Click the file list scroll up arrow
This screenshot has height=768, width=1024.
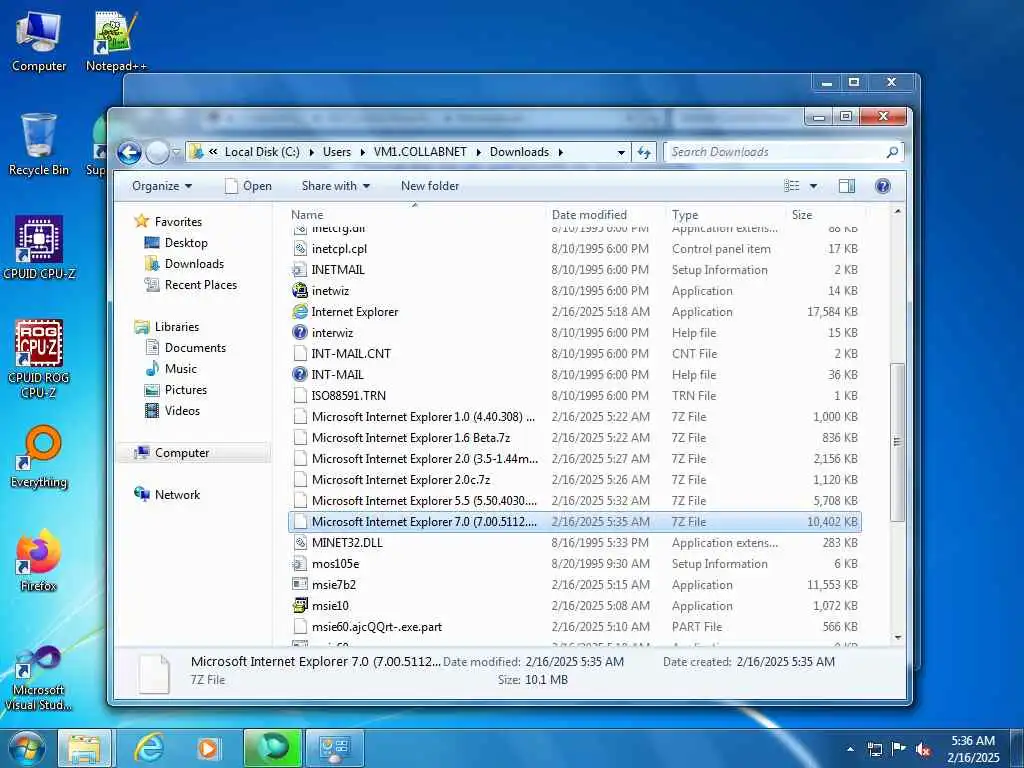click(x=898, y=212)
